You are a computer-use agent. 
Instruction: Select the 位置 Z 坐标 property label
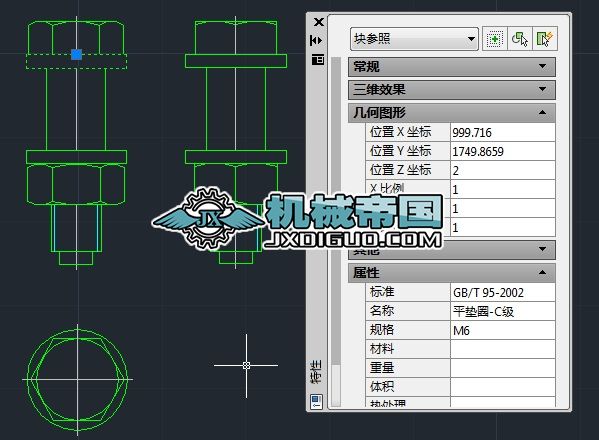click(x=408, y=170)
